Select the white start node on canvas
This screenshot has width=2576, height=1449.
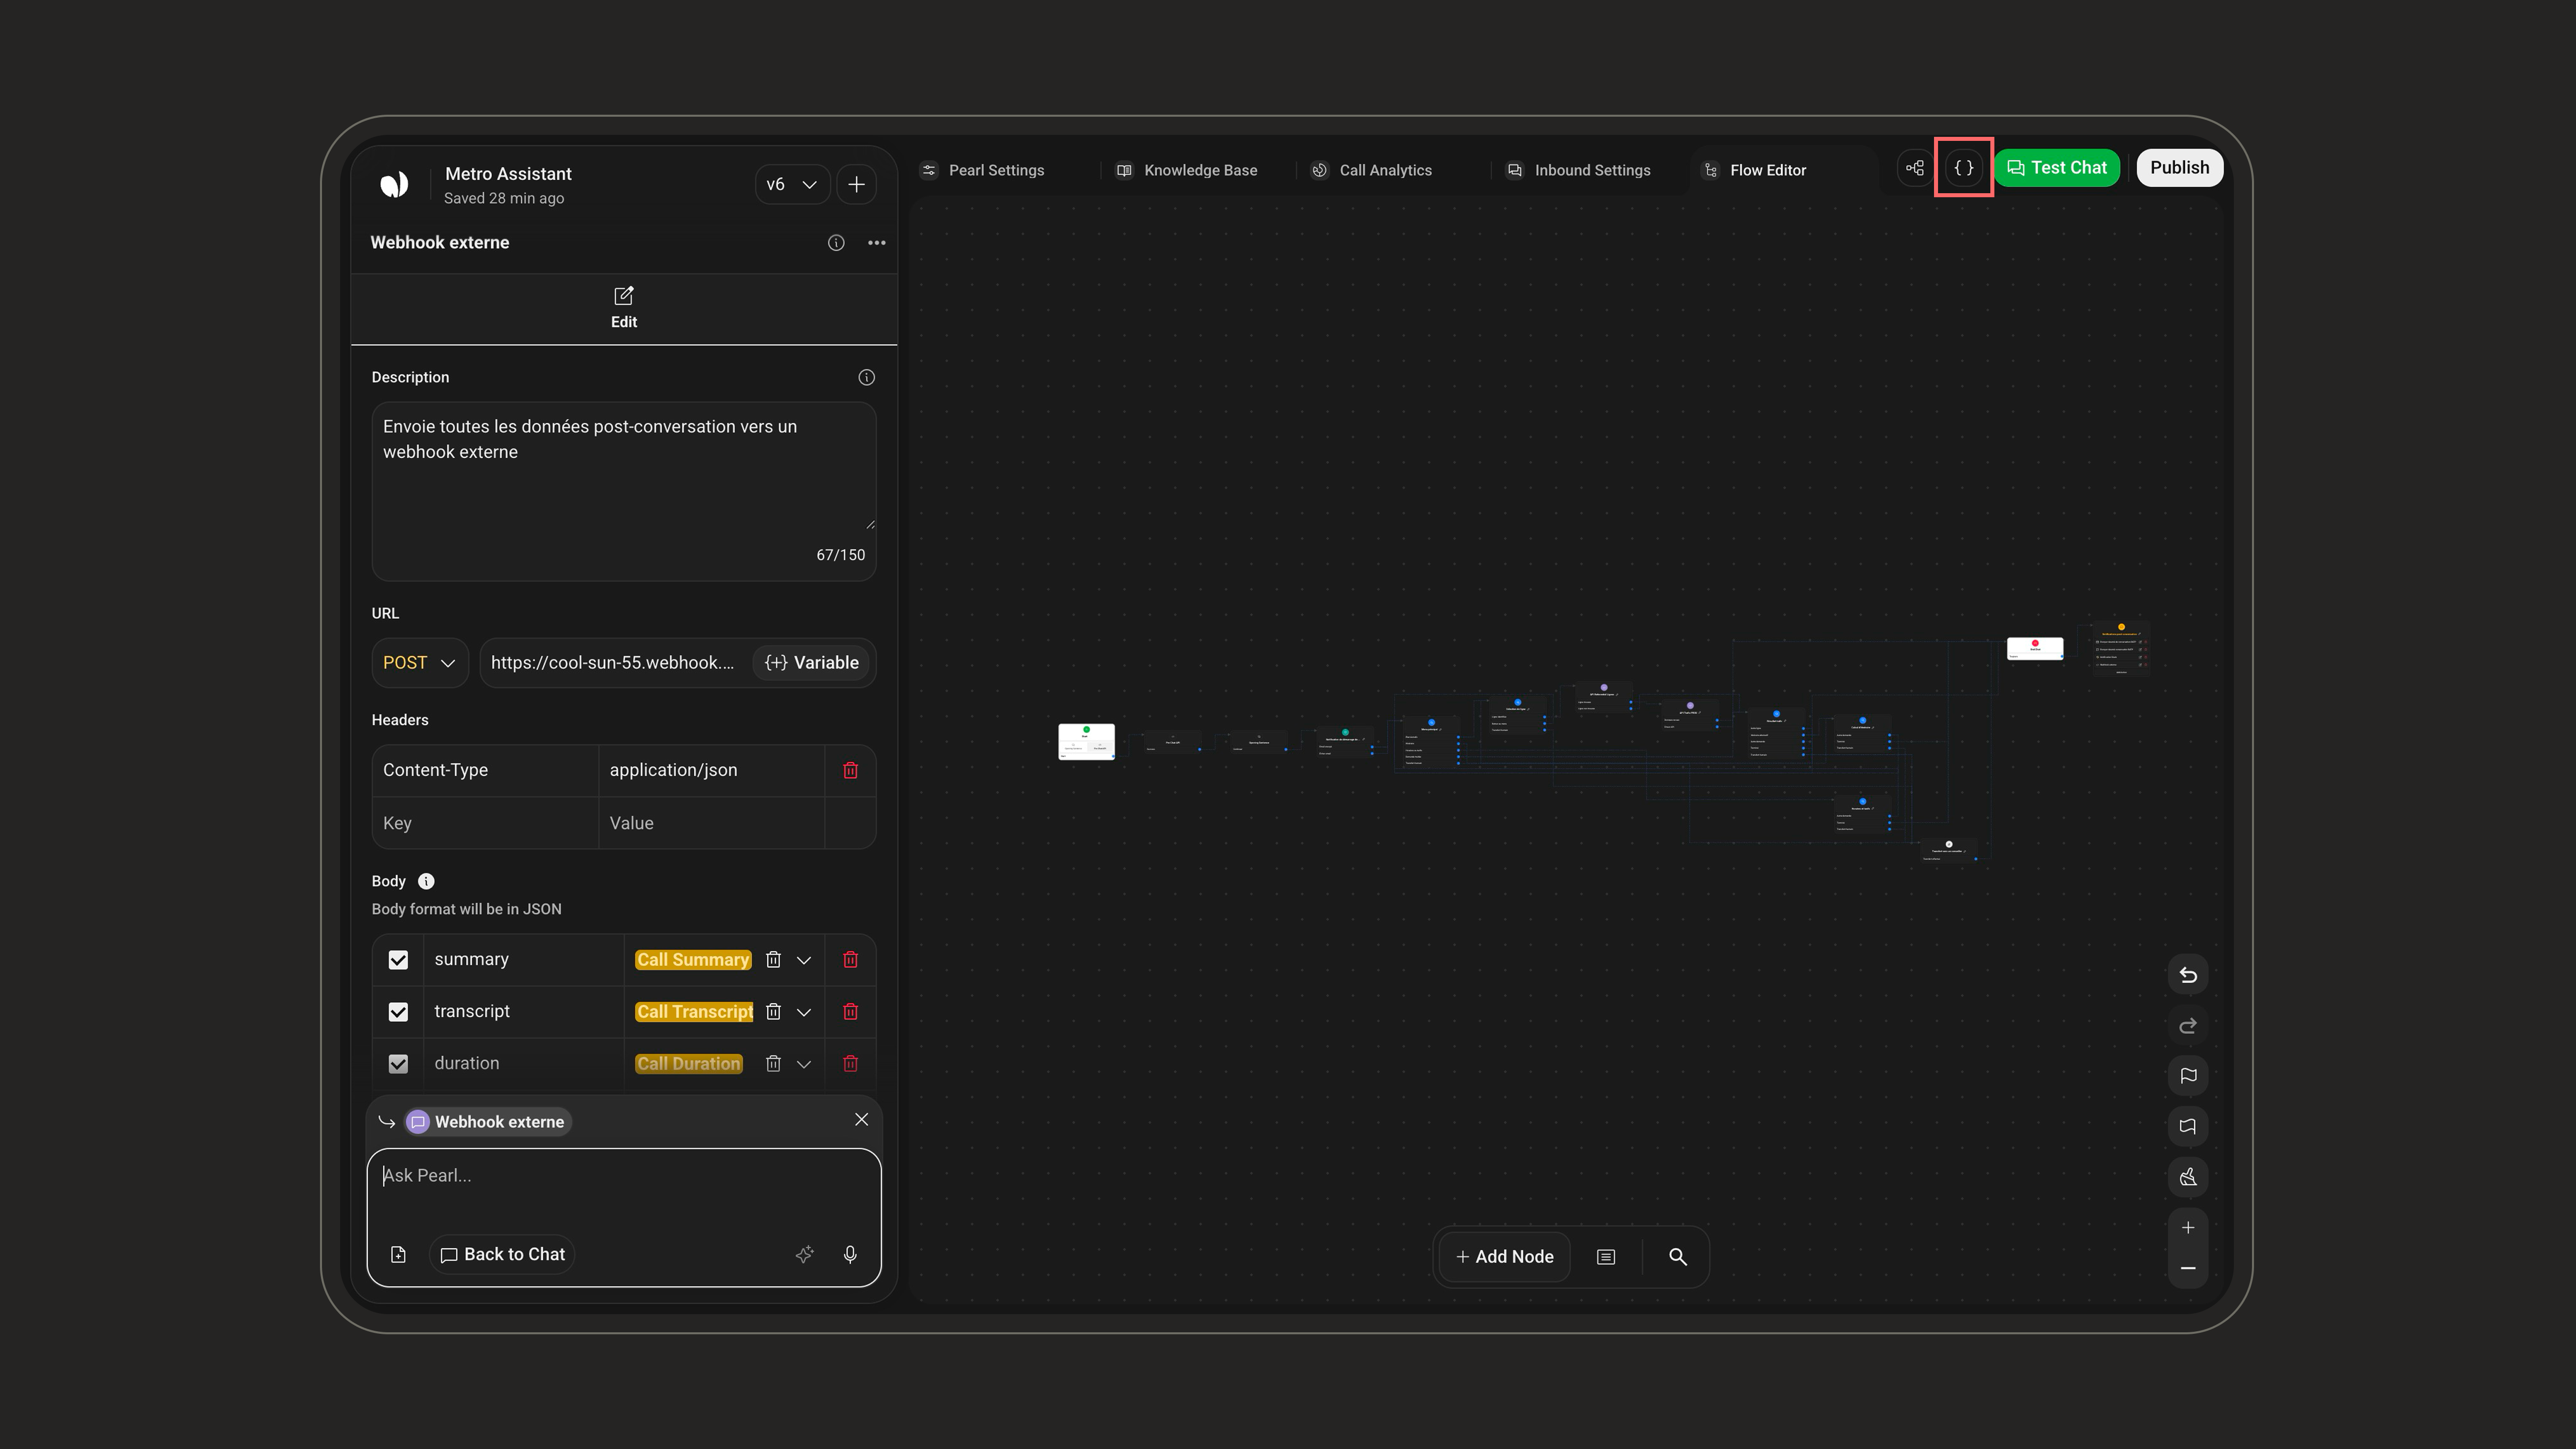point(1086,742)
